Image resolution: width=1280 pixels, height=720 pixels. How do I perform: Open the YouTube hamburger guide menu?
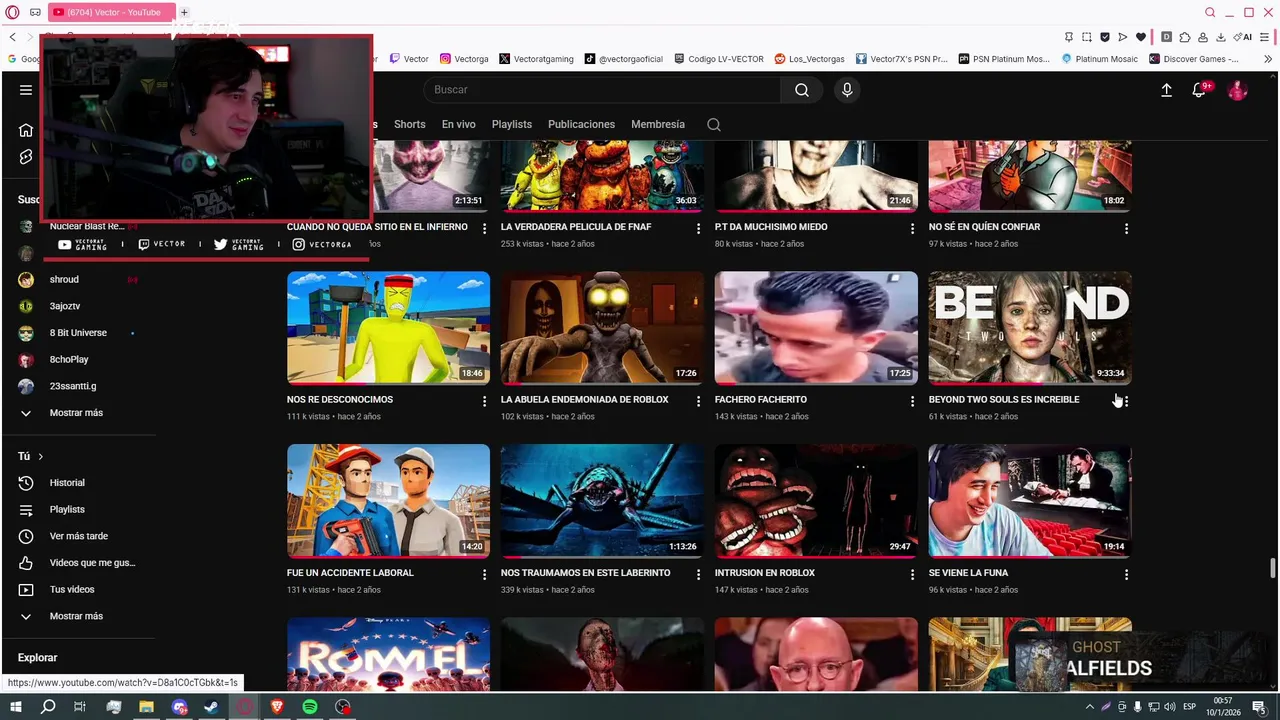tap(26, 90)
